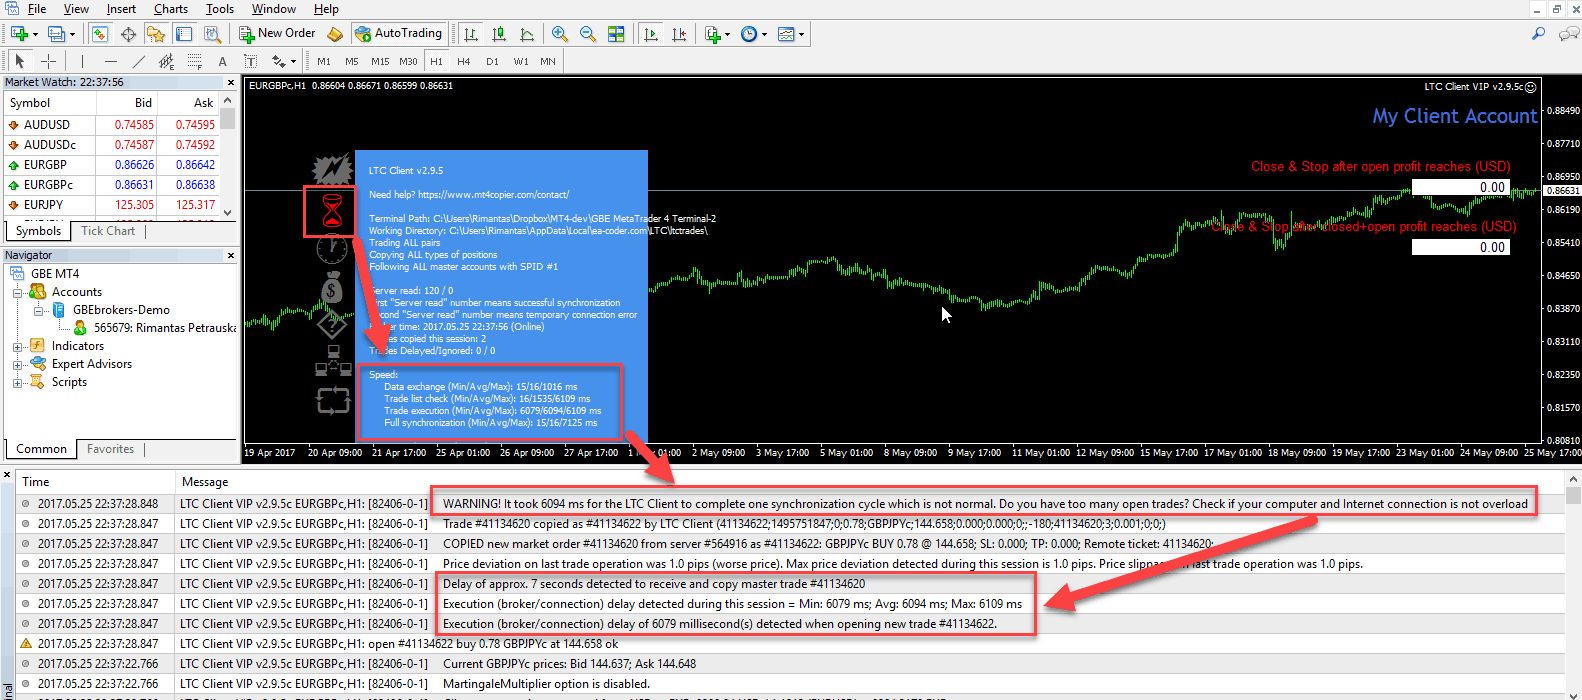Image resolution: width=1582 pixels, height=700 pixels.
Task: Switch to Tick Chart tab
Action: tap(108, 231)
